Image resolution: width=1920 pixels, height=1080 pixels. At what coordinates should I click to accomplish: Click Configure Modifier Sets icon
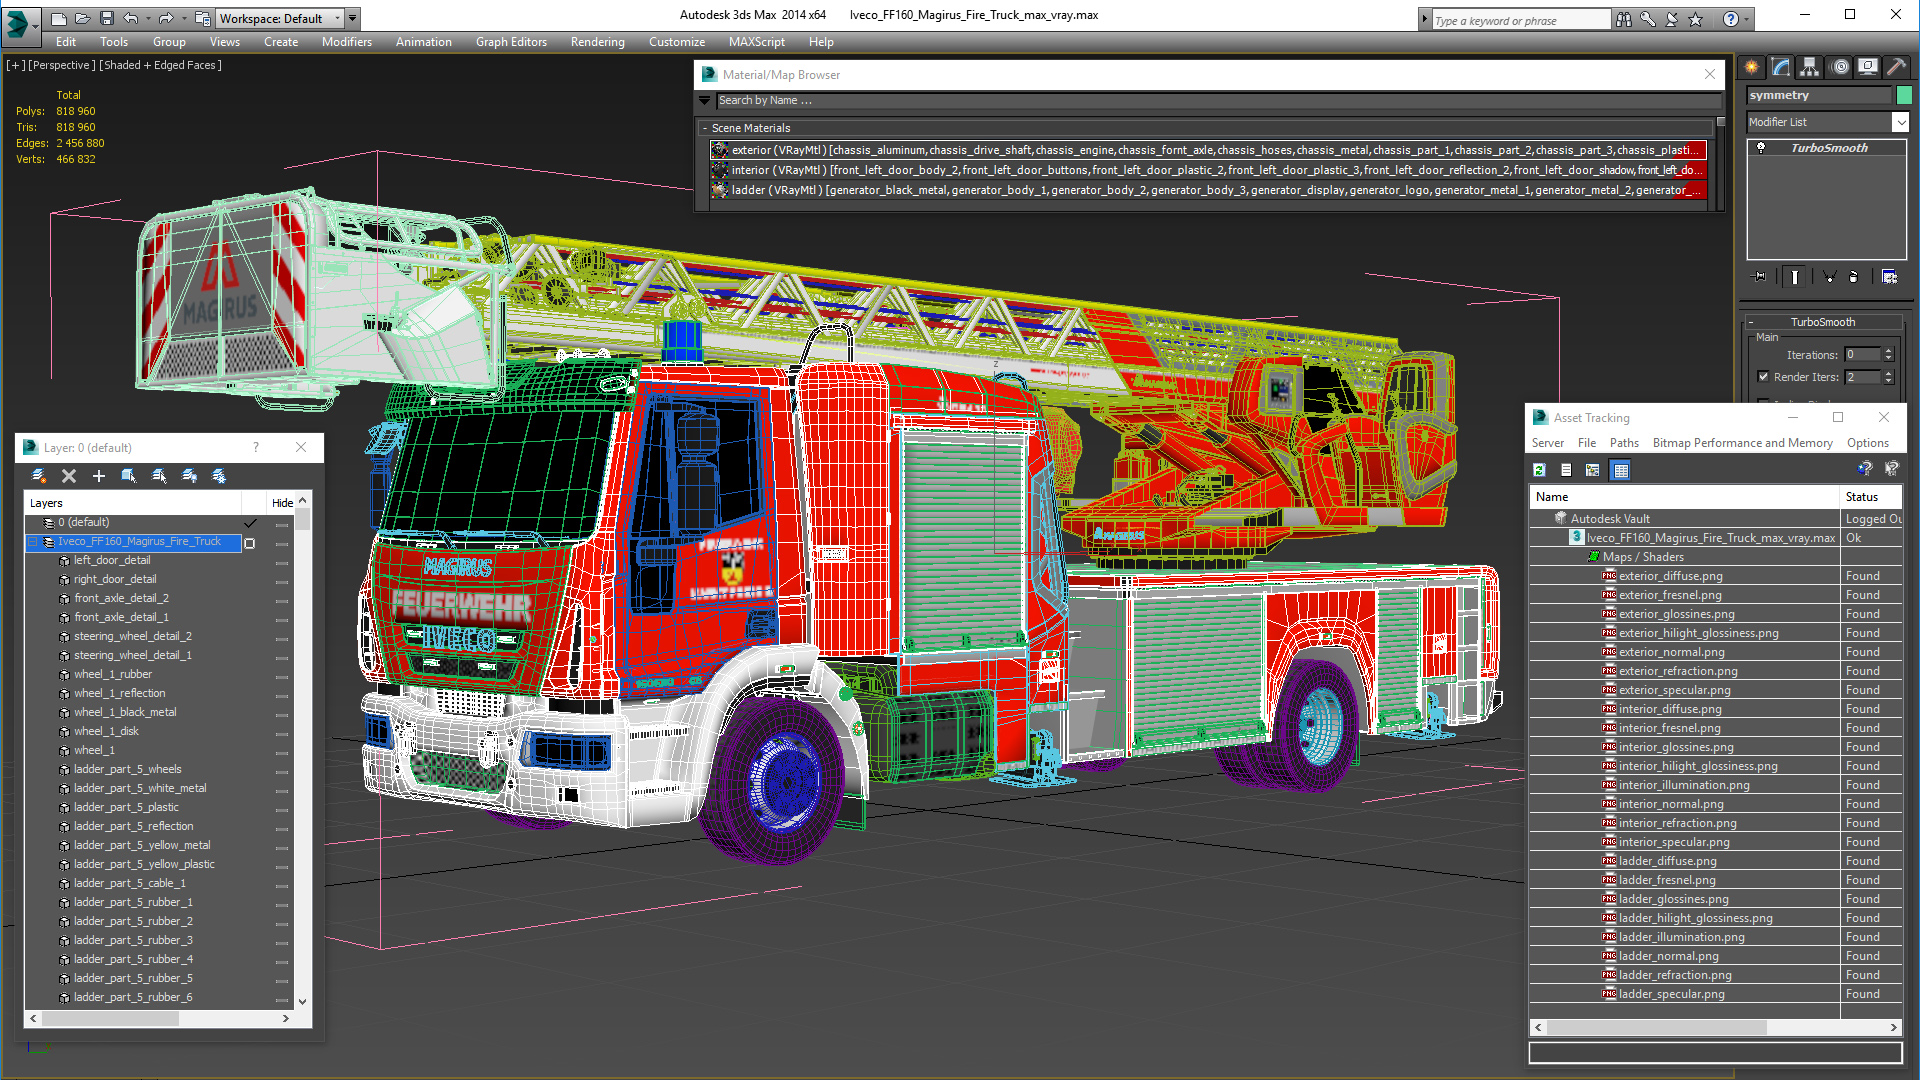tap(1889, 277)
